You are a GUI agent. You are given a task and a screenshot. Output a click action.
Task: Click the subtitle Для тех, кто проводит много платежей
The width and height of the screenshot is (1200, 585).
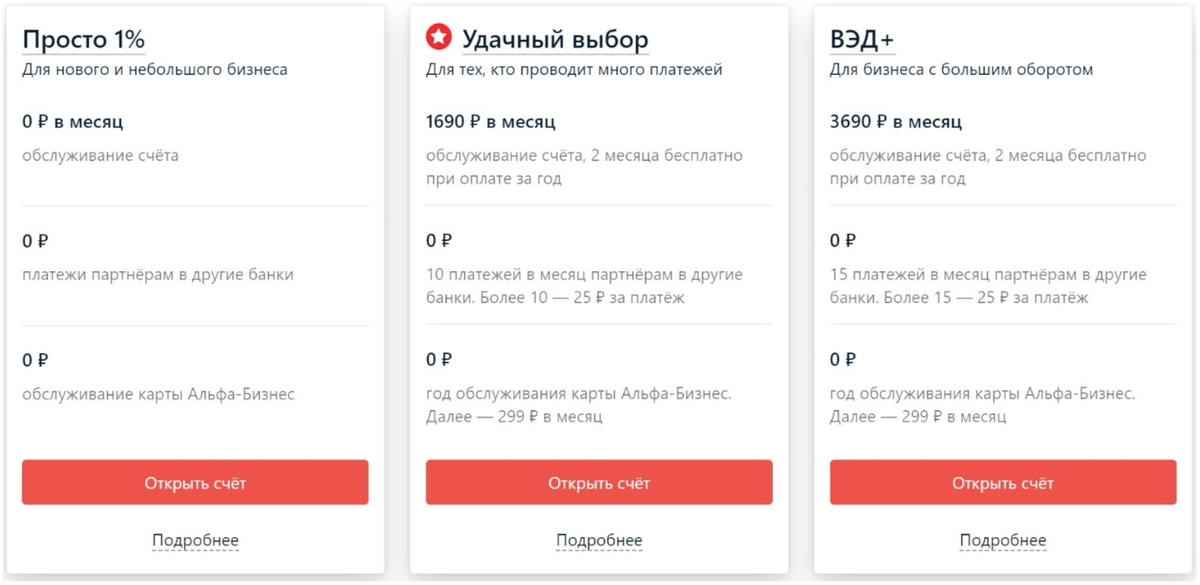[x=574, y=70]
